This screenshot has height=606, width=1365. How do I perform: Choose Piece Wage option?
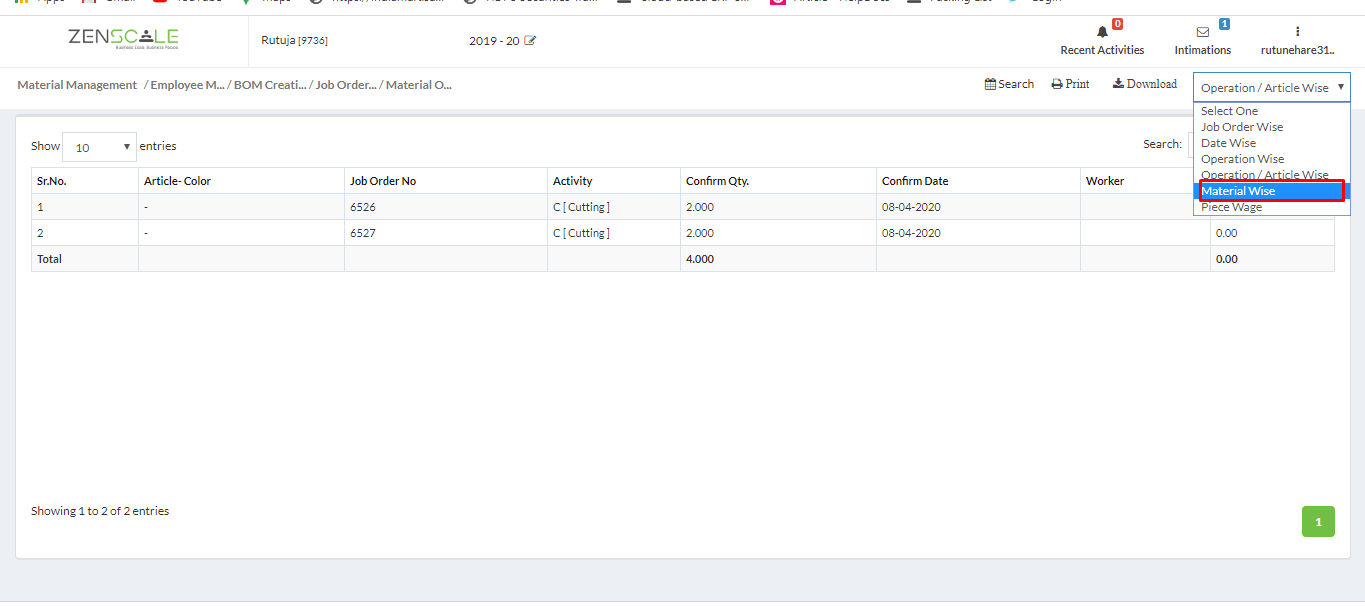point(1271,207)
